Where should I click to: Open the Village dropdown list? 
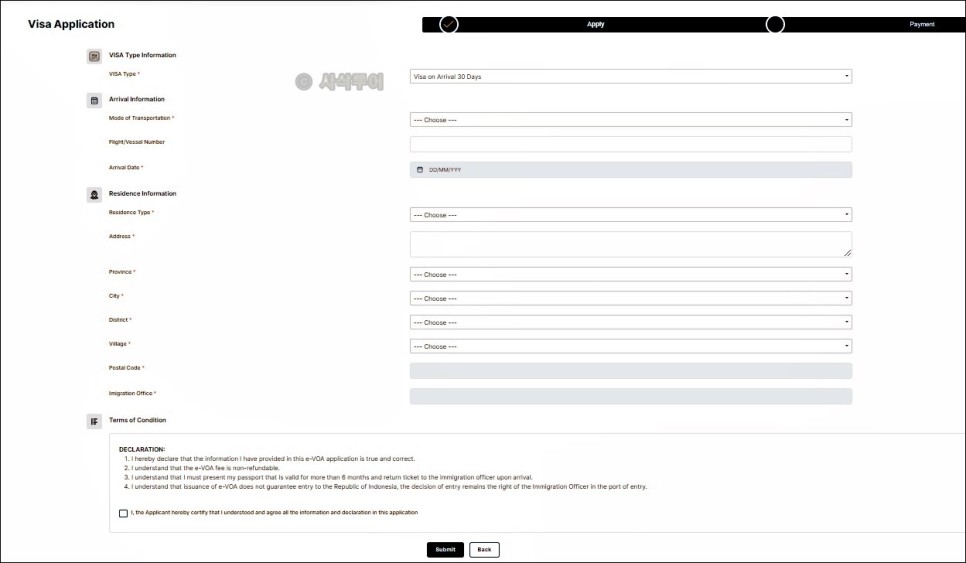tap(631, 346)
